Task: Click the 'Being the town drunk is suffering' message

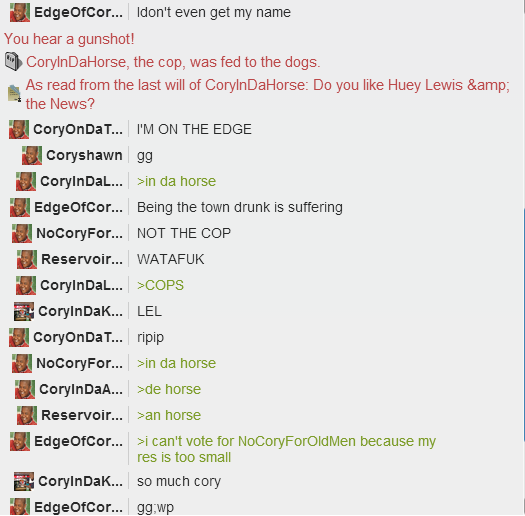Action: 240,207
